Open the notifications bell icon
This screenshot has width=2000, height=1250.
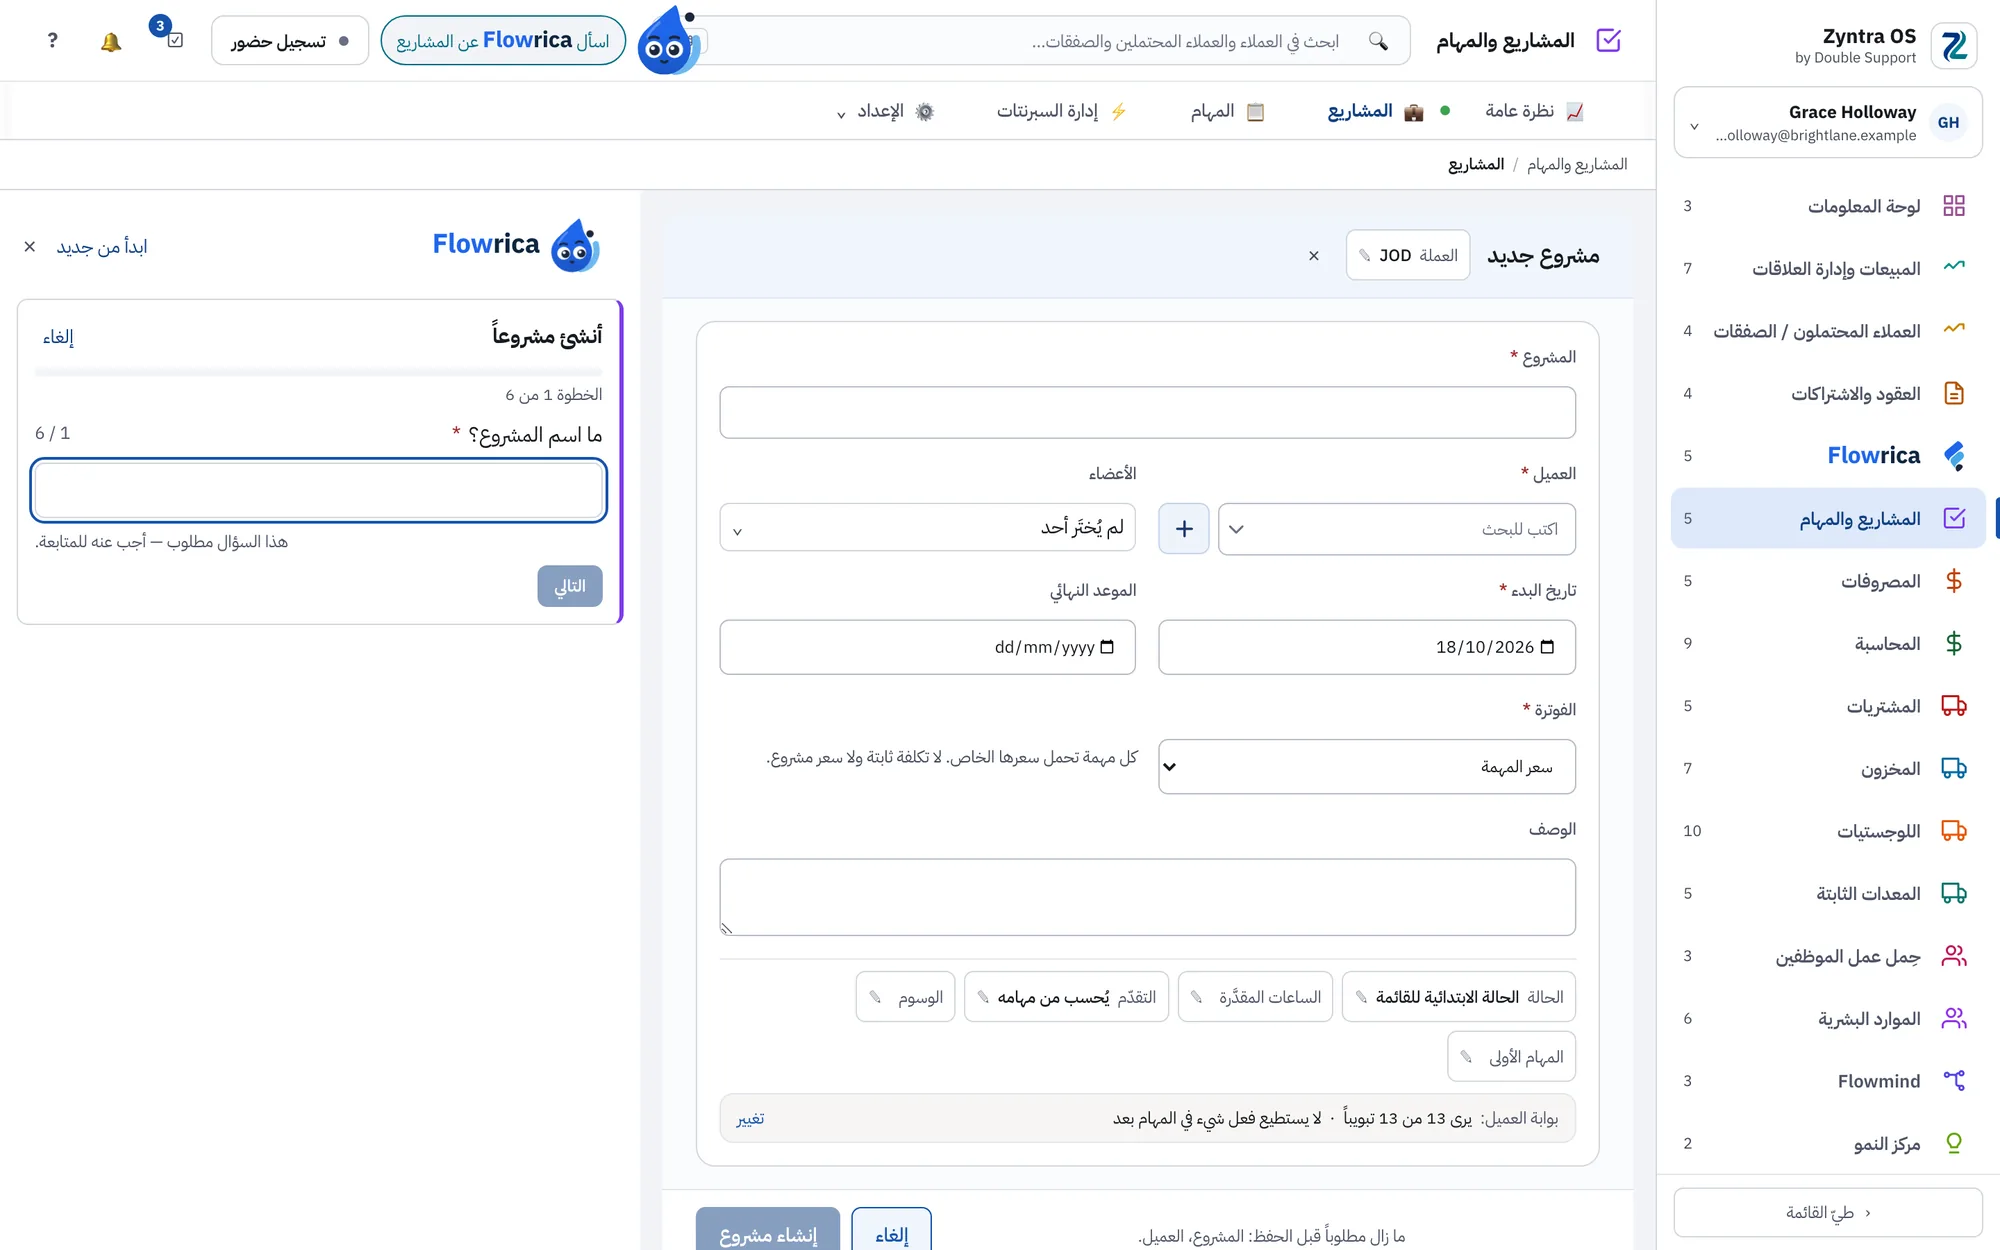[111, 41]
